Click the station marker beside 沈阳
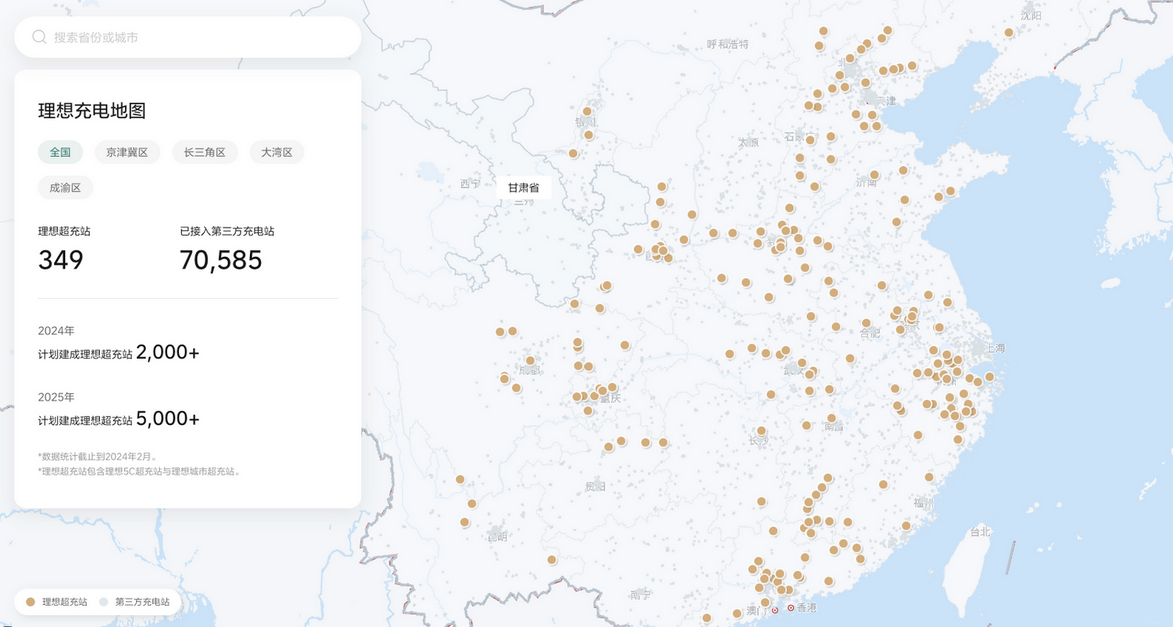This screenshot has width=1176, height=630. point(1009,32)
